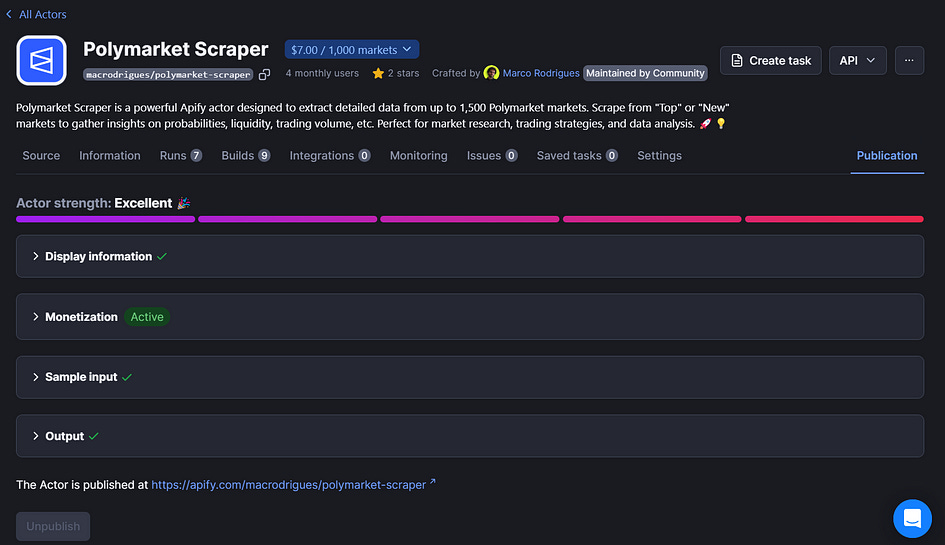
Task: Click the back arrow beside All Actors
Action: [9, 14]
